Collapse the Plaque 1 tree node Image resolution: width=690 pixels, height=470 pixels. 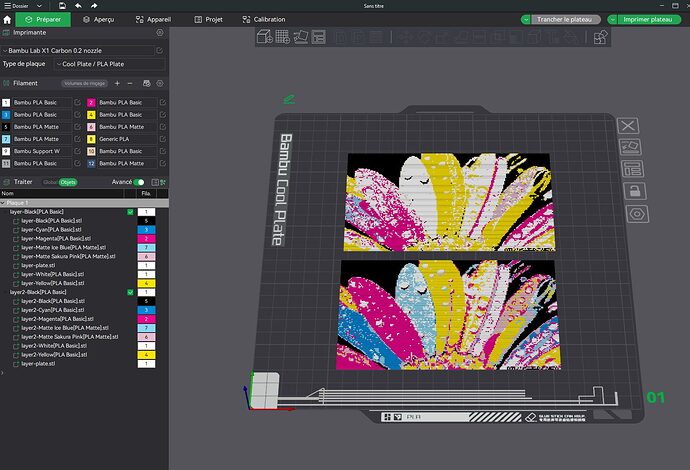pos(3,203)
